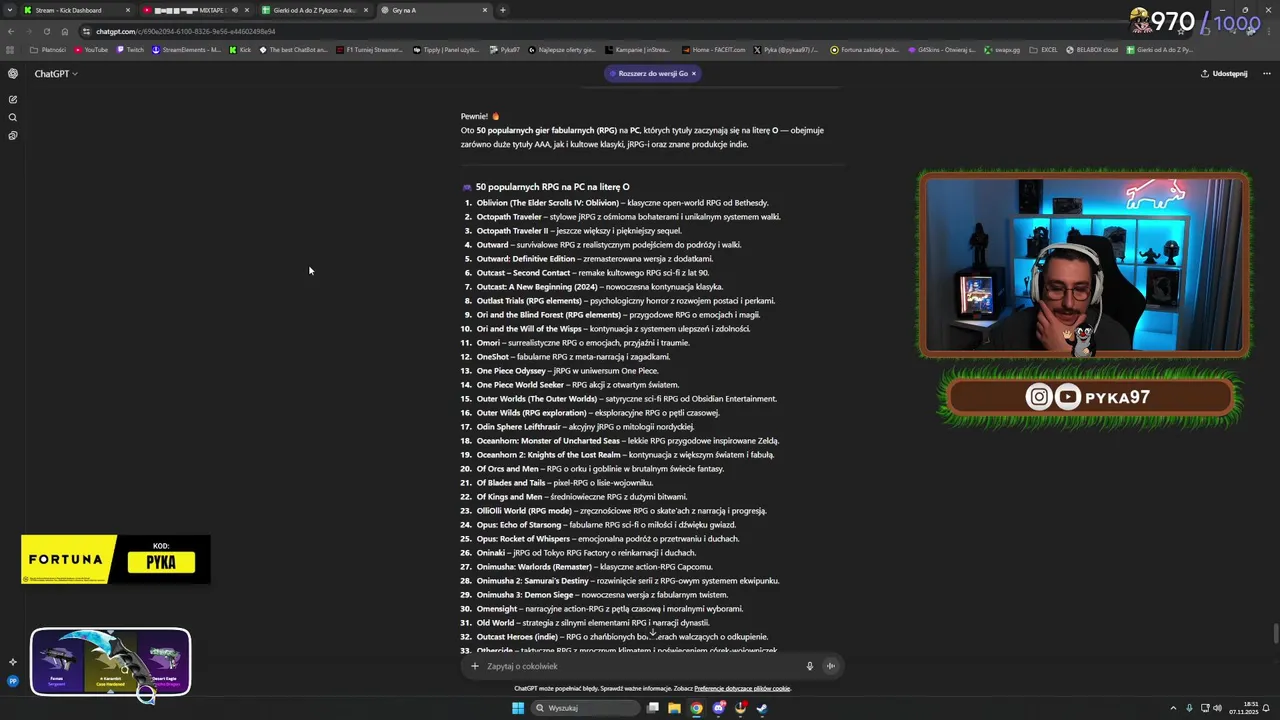Open the Twitch bookmark
This screenshot has width=1280, height=720.
click(x=130, y=49)
